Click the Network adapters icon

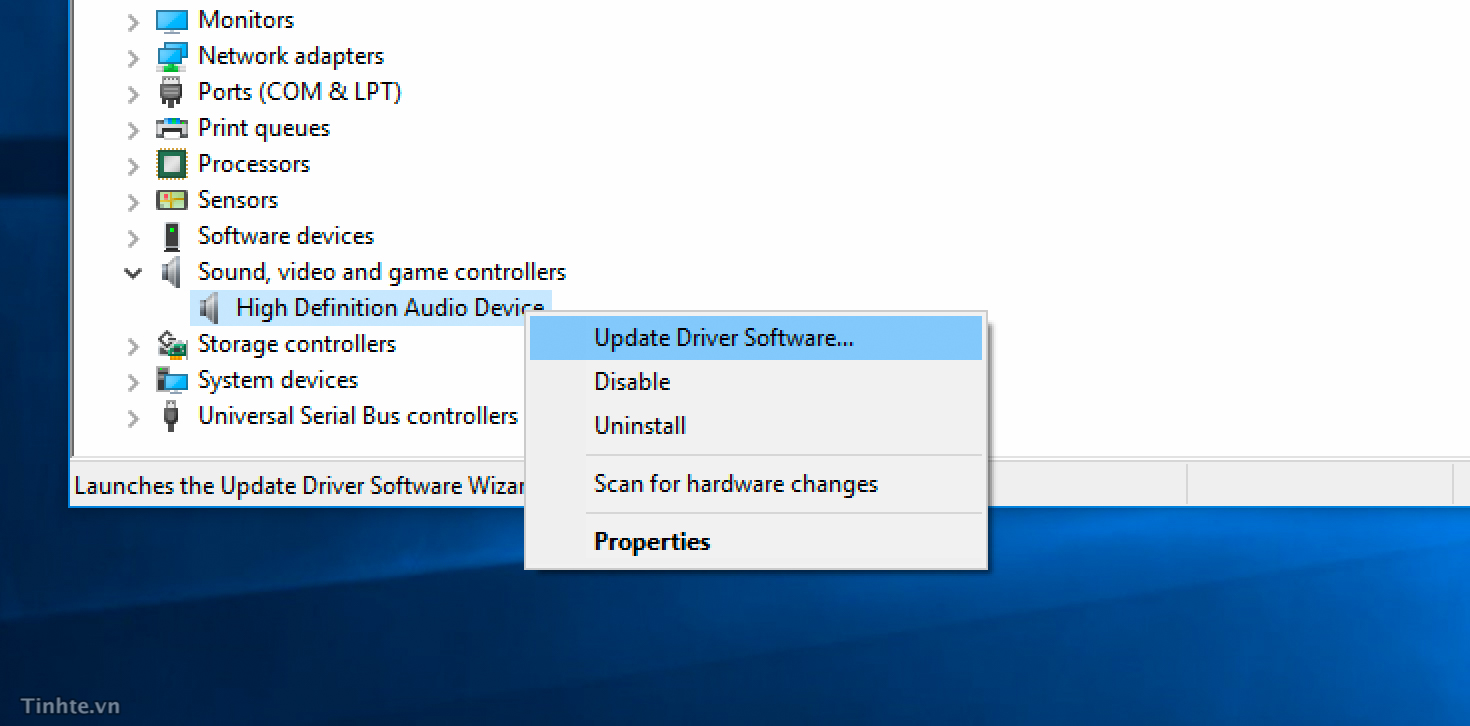(x=170, y=55)
